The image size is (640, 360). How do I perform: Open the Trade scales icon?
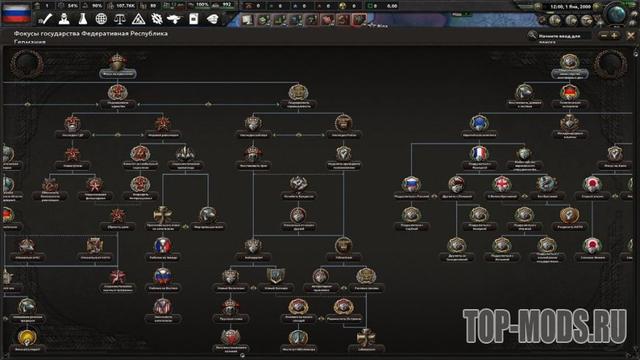120,19
